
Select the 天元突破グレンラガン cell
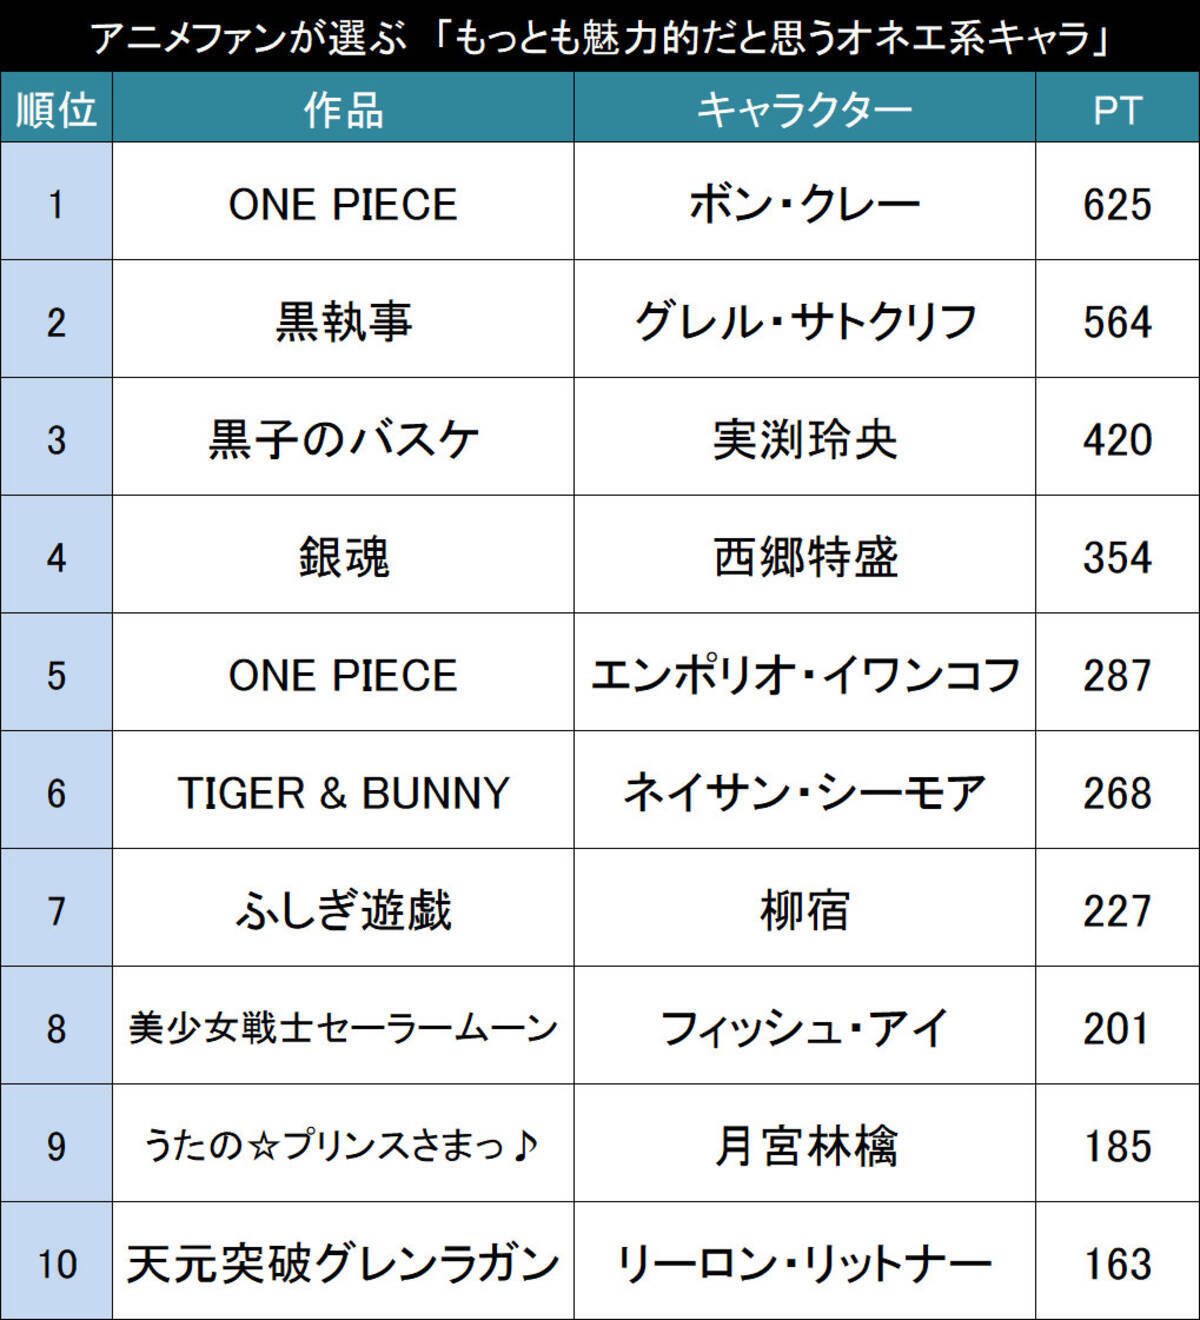[x=343, y=1262]
